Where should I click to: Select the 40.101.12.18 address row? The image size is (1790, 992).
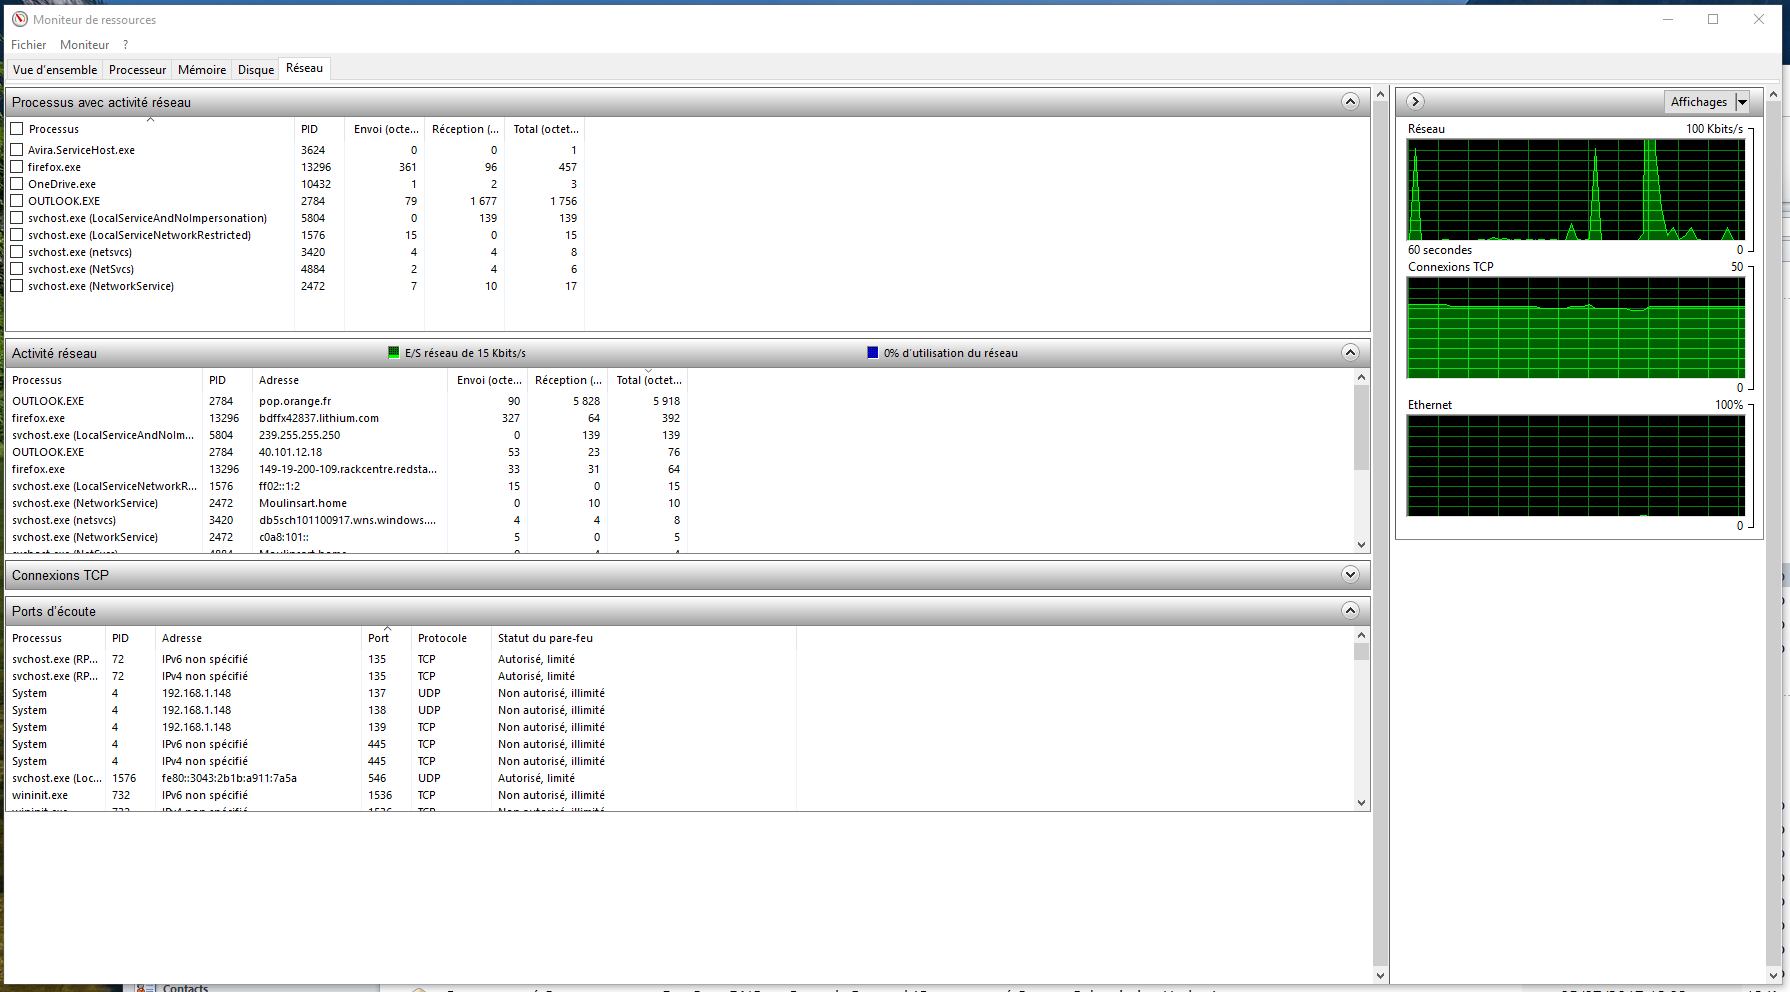[347, 452]
